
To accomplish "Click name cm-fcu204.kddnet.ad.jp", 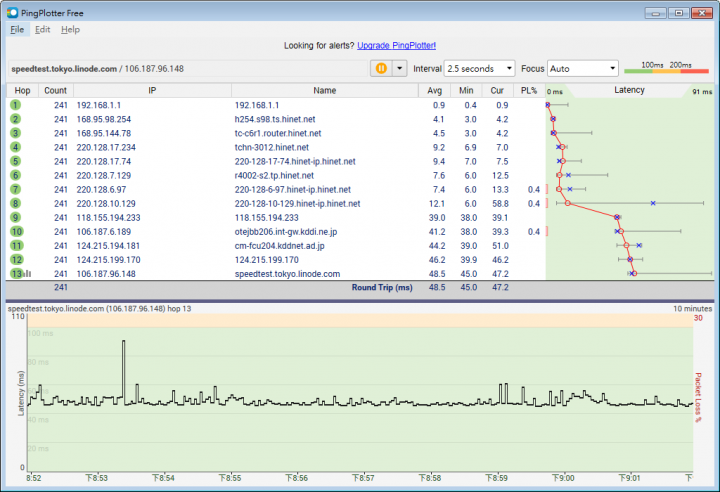I will pyautogui.click(x=279, y=246).
